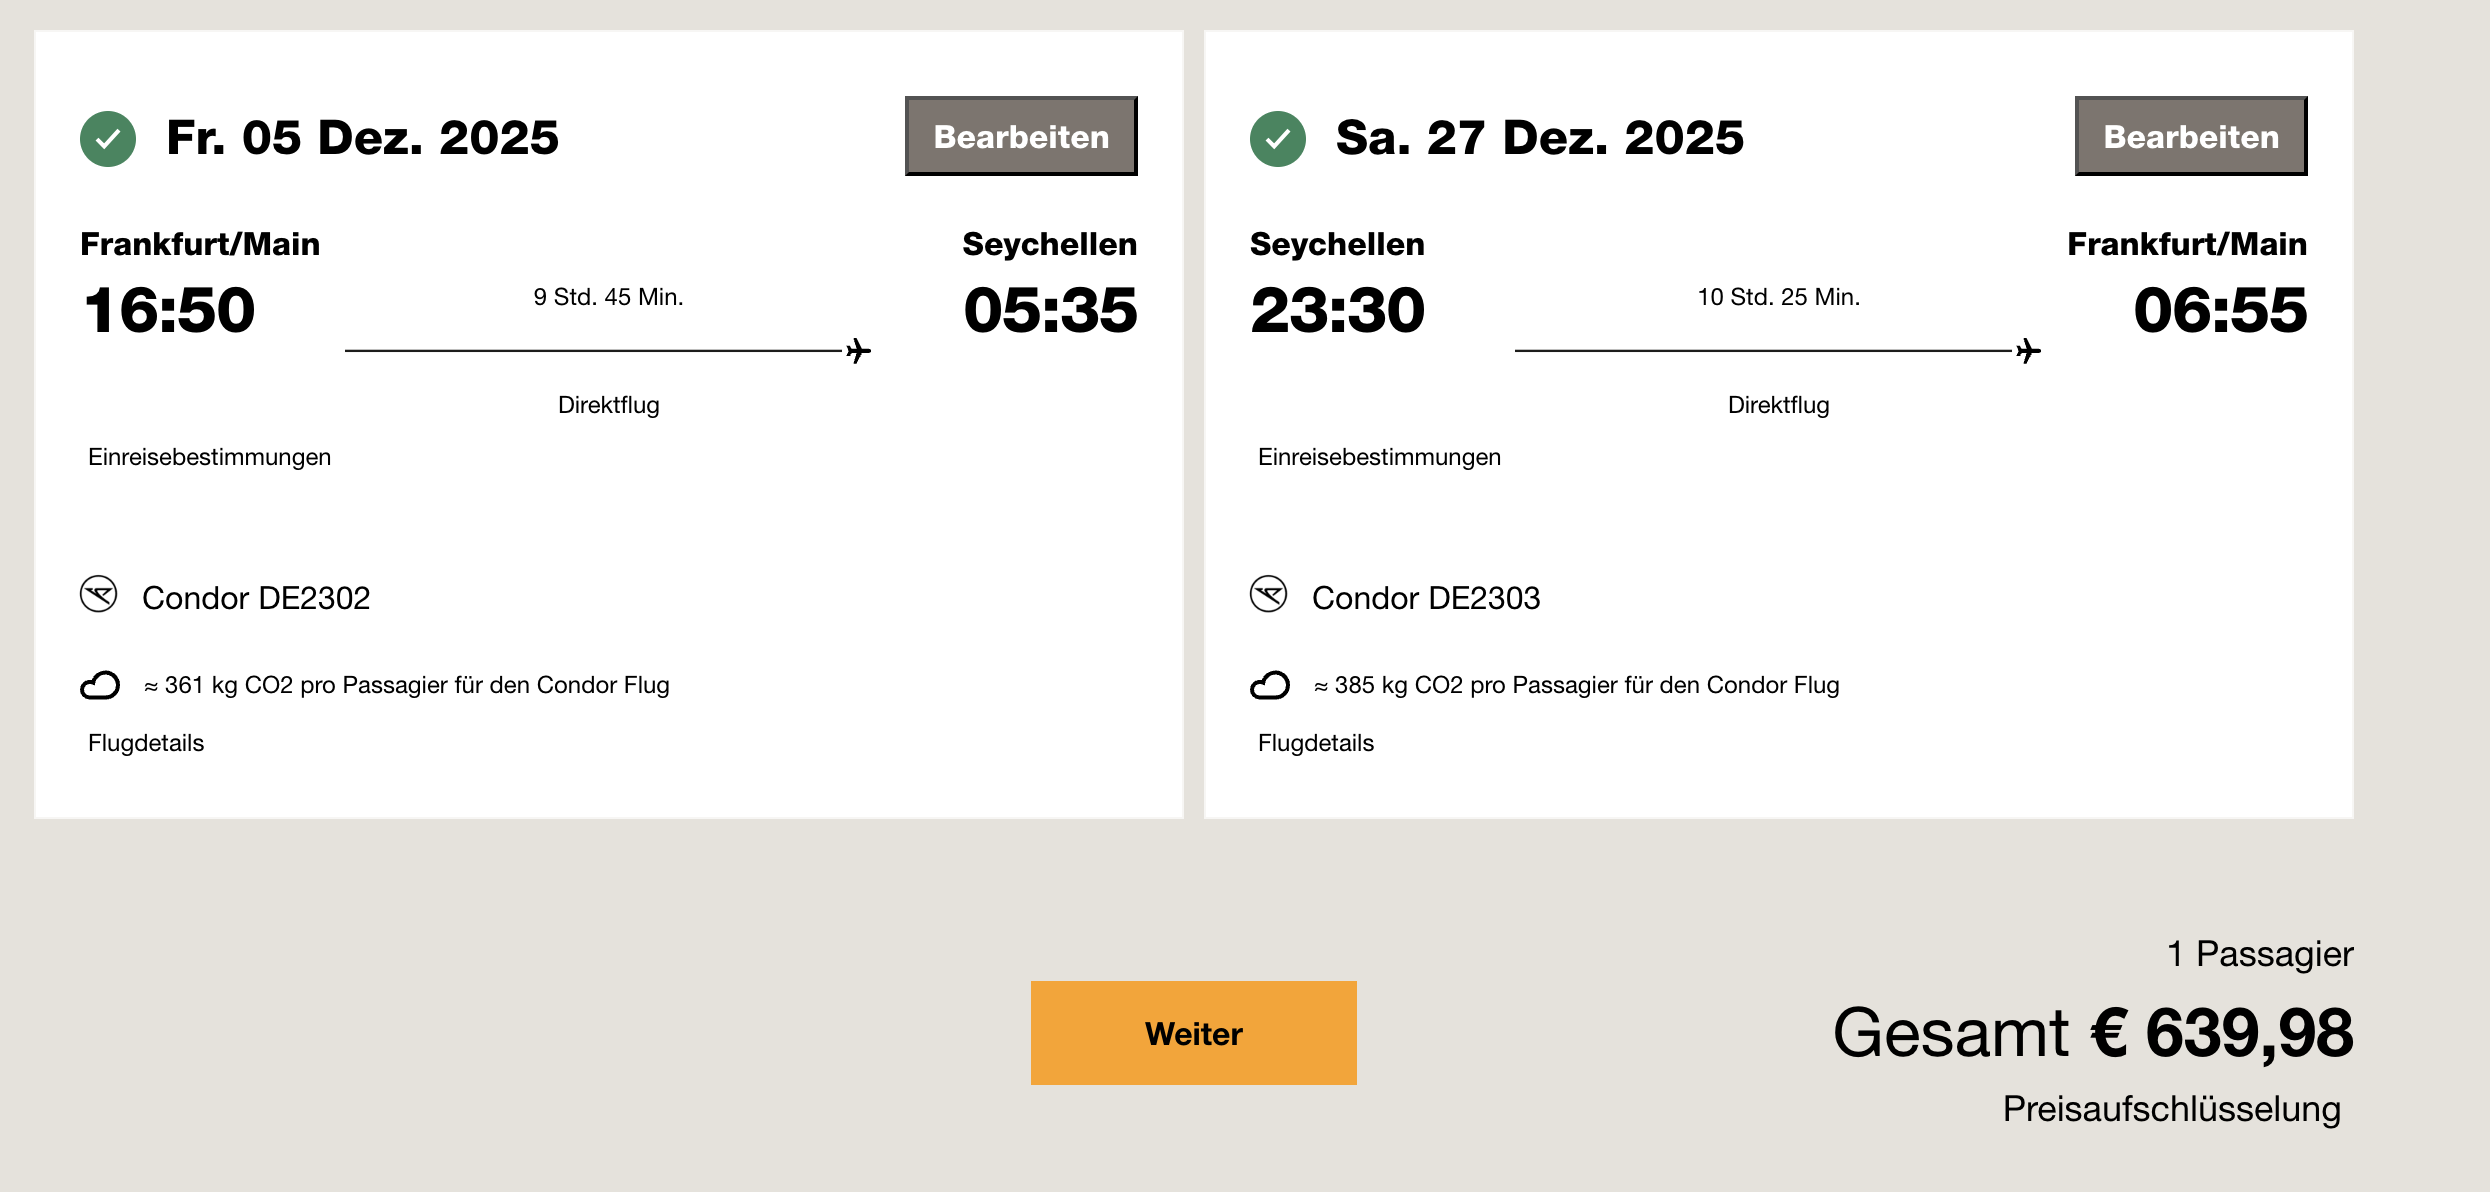Open Einreisebestimmungen for the return flight

tap(1379, 457)
